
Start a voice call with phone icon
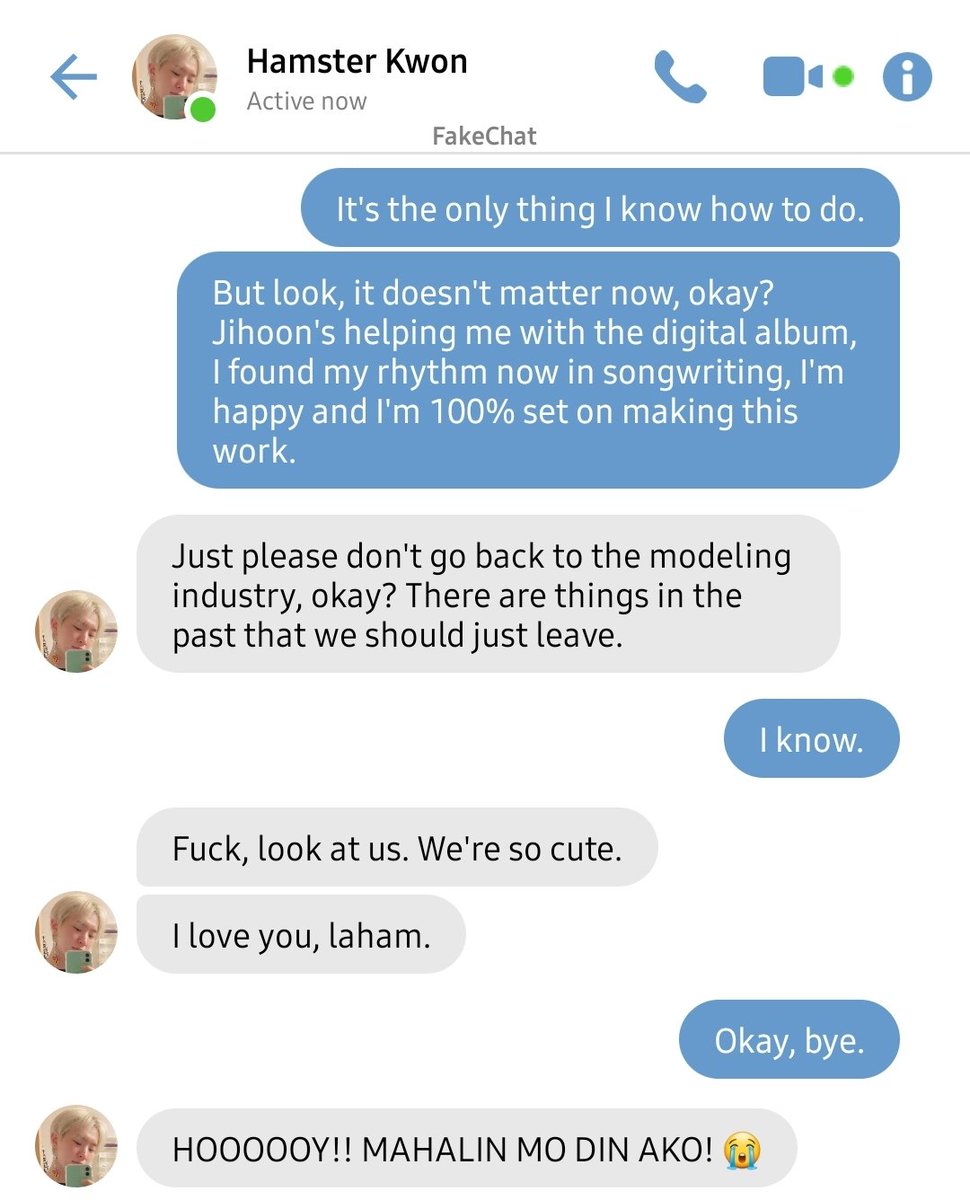click(680, 77)
